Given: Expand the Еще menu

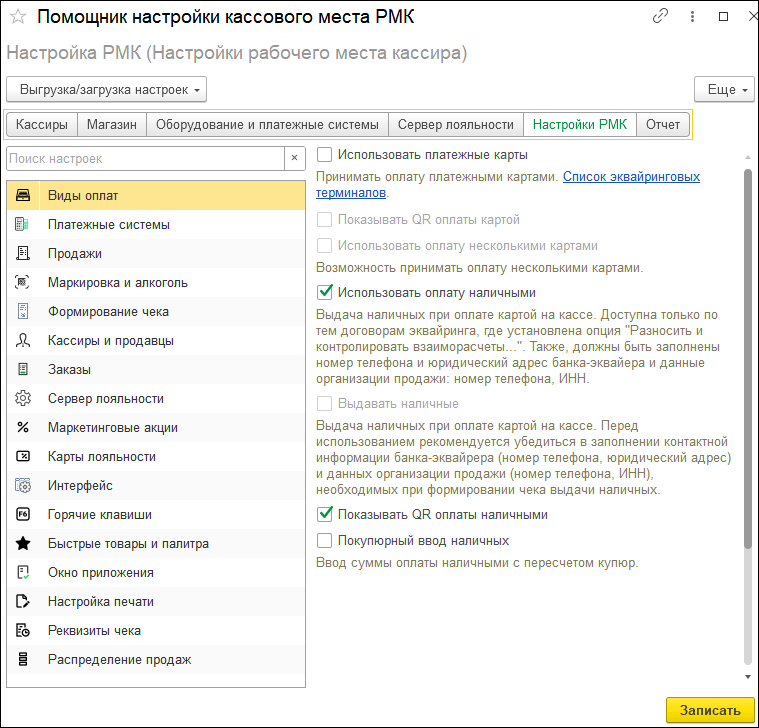Looking at the screenshot, I should click(722, 90).
